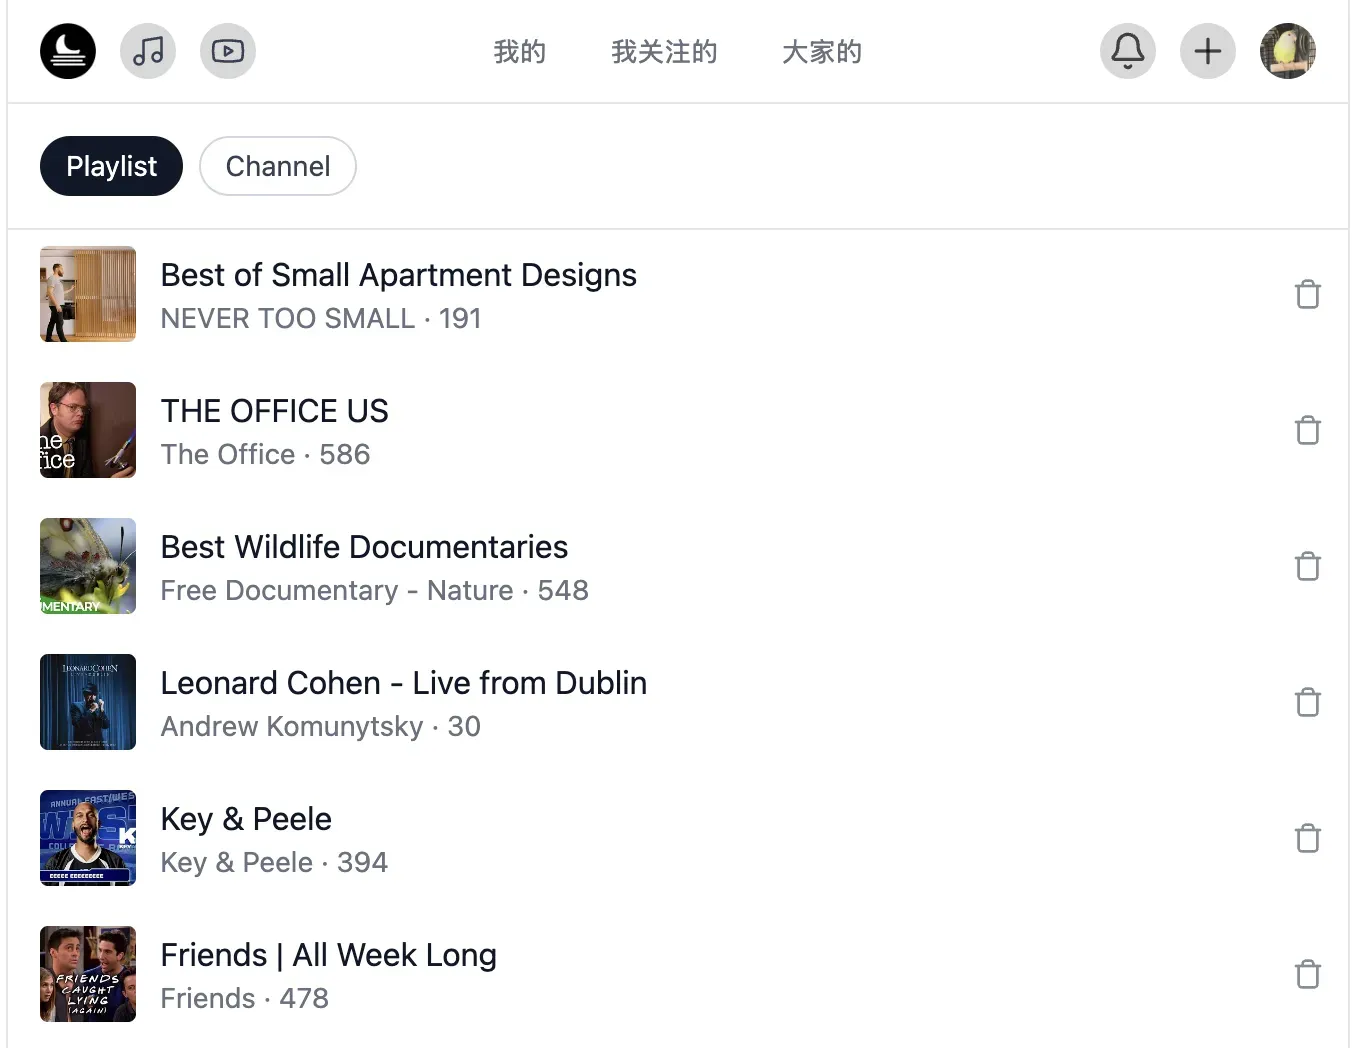This screenshot has height=1048, width=1358.
Task: Switch to the 我的 tab
Action: pyautogui.click(x=520, y=52)
